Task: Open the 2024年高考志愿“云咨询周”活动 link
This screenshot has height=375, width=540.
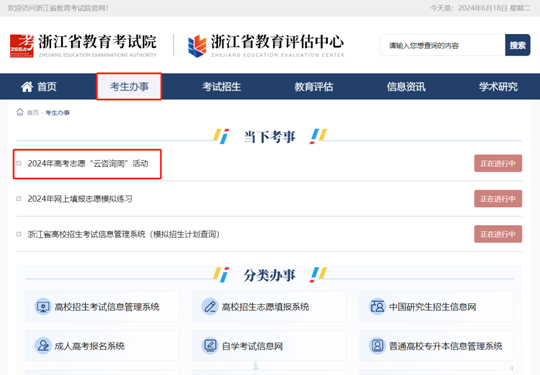Action: point(88,164)
